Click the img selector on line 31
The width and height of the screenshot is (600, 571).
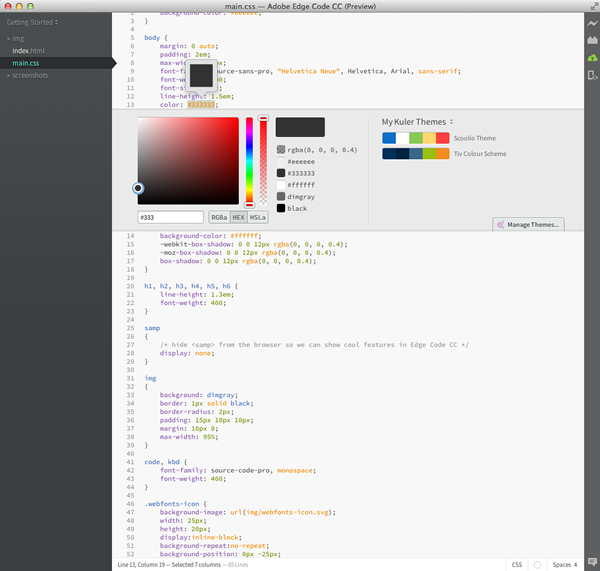pos(150,378)
